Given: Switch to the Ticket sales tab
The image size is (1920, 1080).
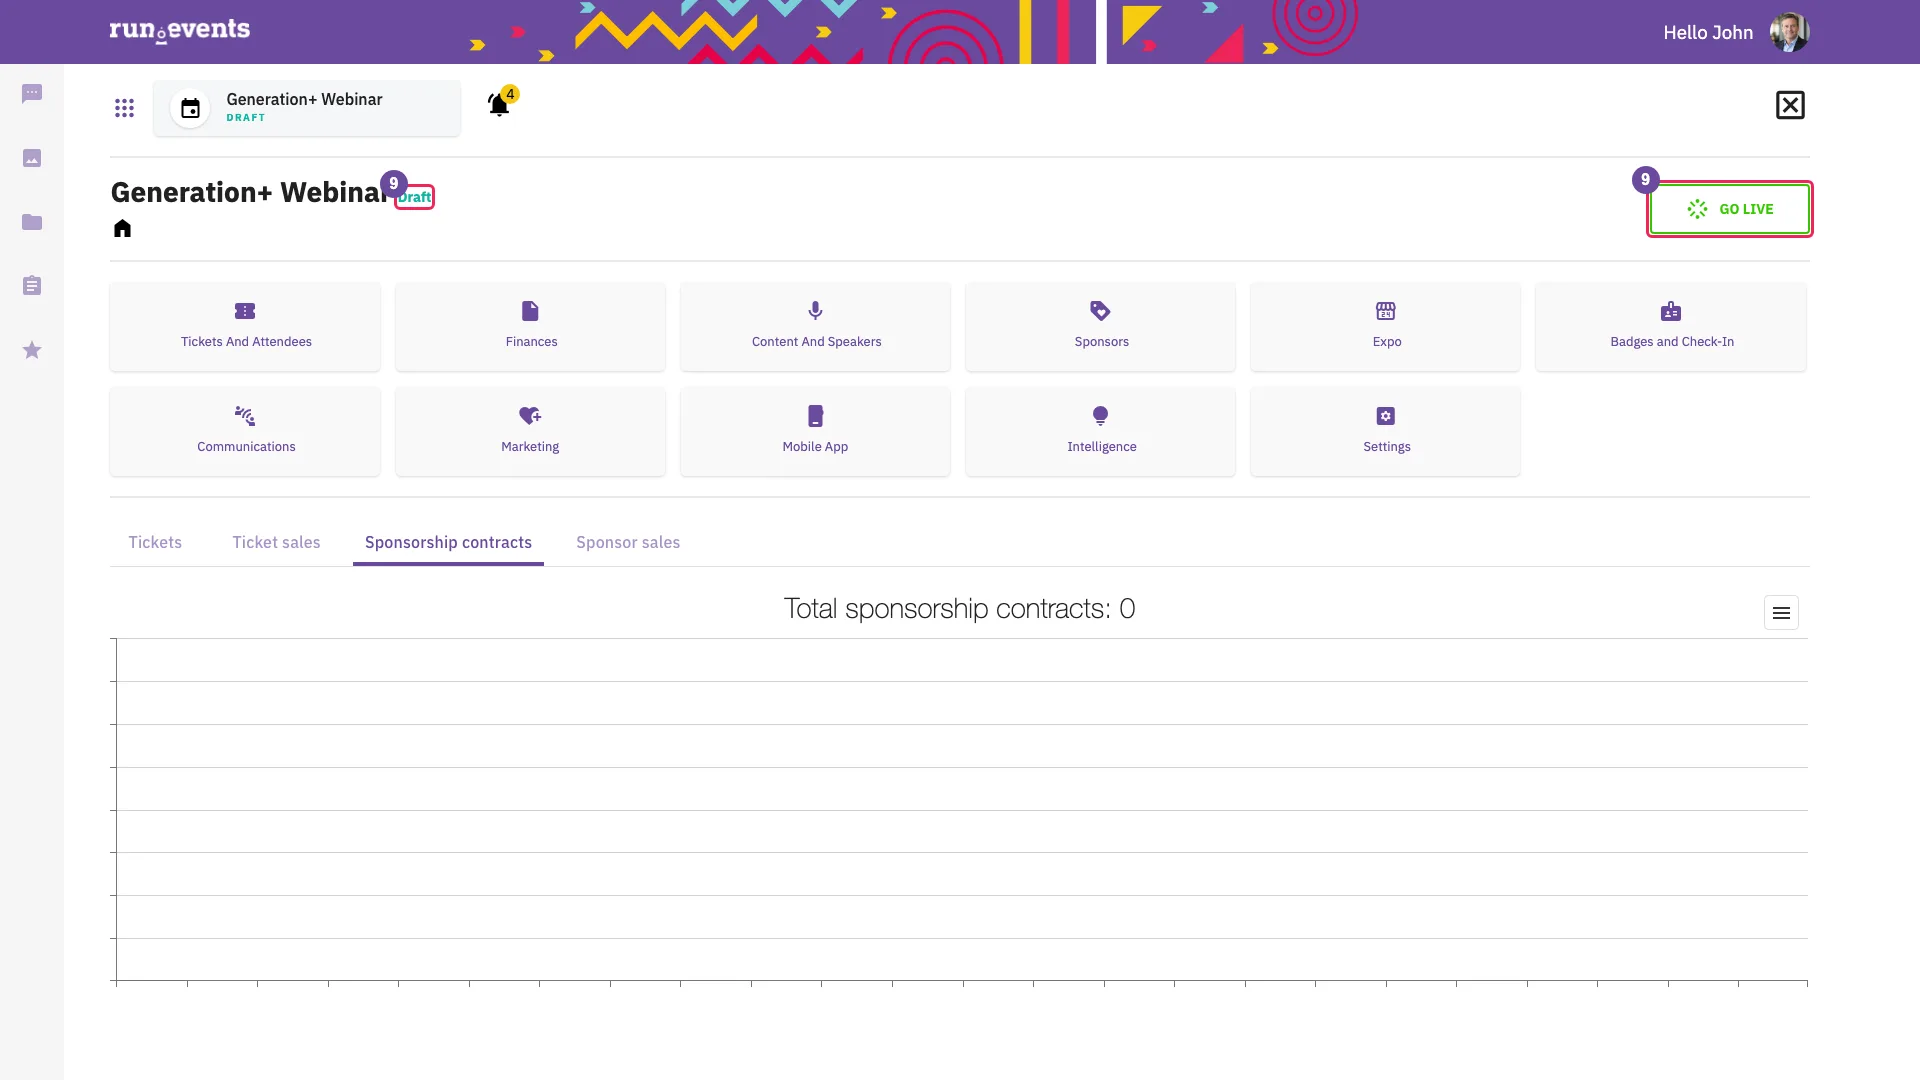Looking at the screenshot, I should point(276,542).
